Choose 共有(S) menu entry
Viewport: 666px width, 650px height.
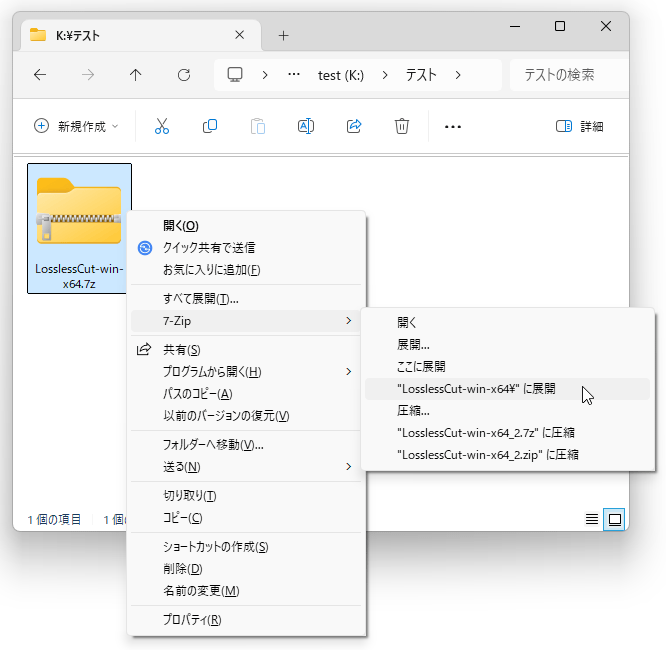(x=246, y=350)
